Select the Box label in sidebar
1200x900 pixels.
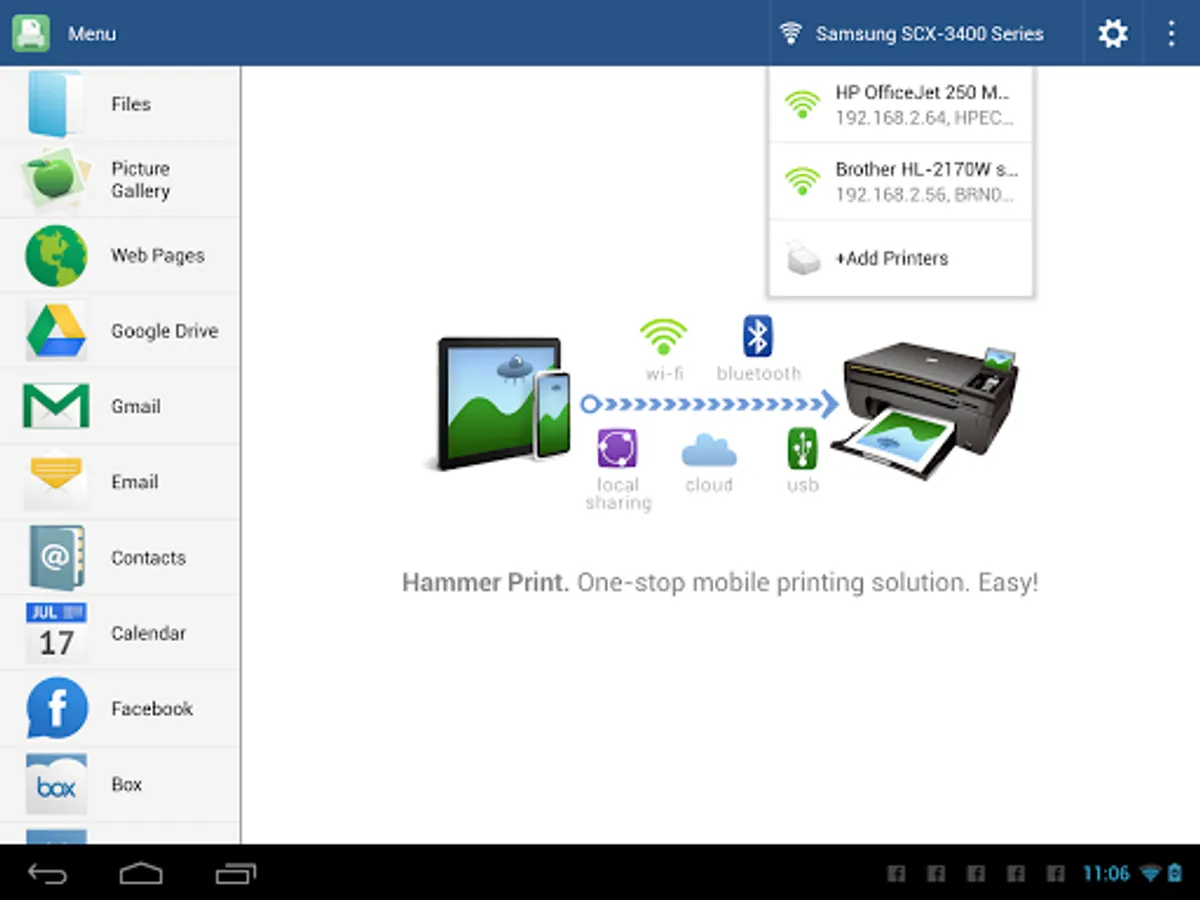[x=127, y=785]
